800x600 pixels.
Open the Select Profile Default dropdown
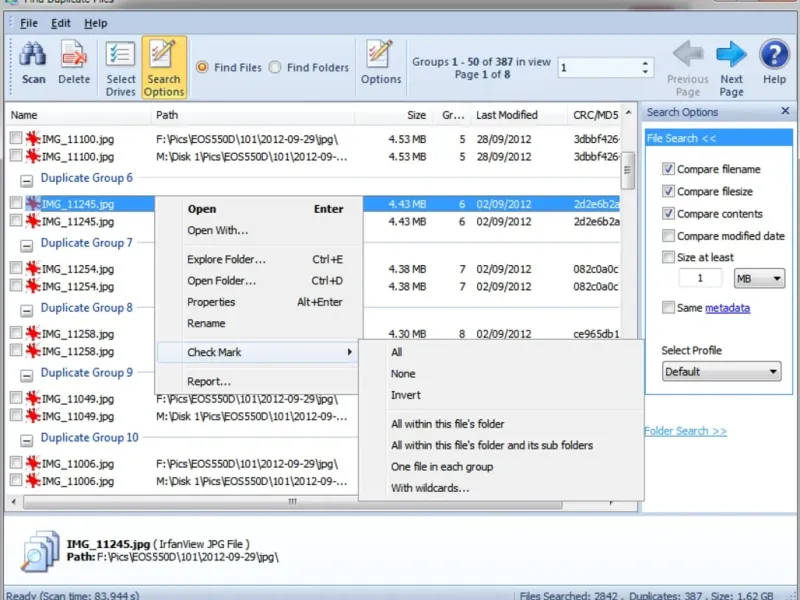(x=721, y=372)
